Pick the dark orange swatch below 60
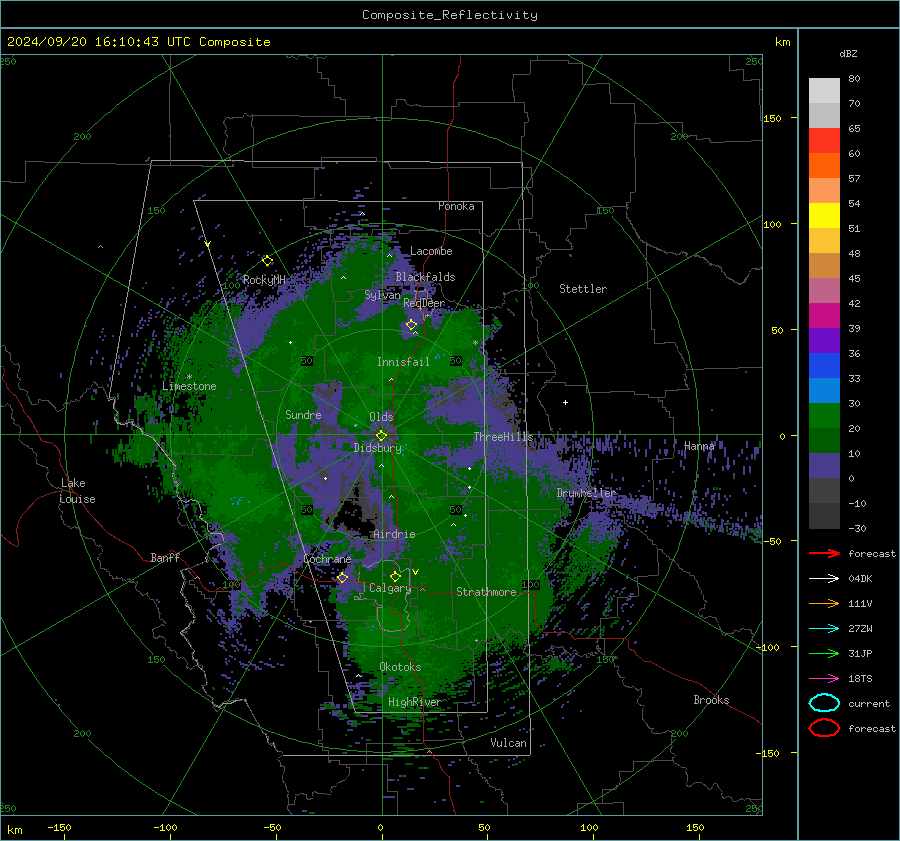The height and width of the screenshot is (841, 900). [x=824, y=165]
